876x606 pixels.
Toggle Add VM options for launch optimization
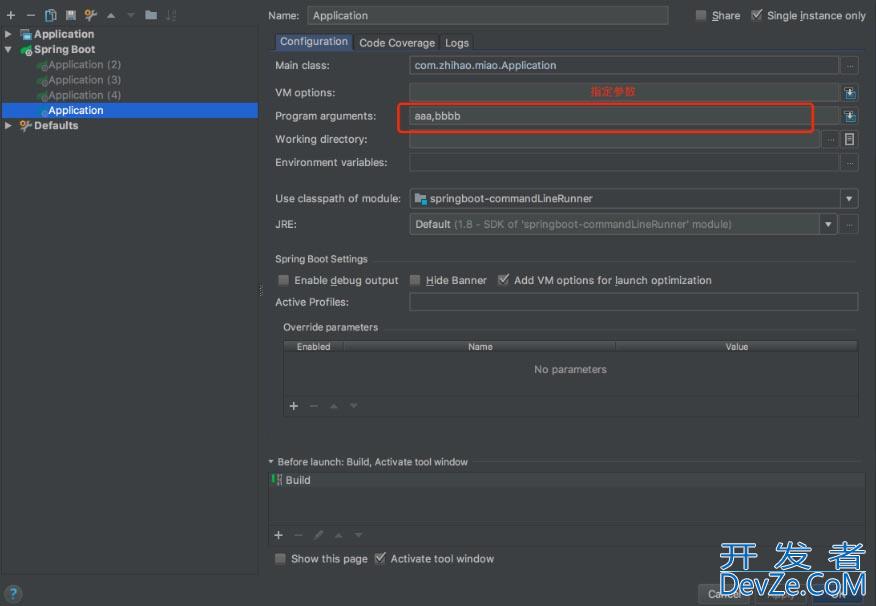(503, 280)
